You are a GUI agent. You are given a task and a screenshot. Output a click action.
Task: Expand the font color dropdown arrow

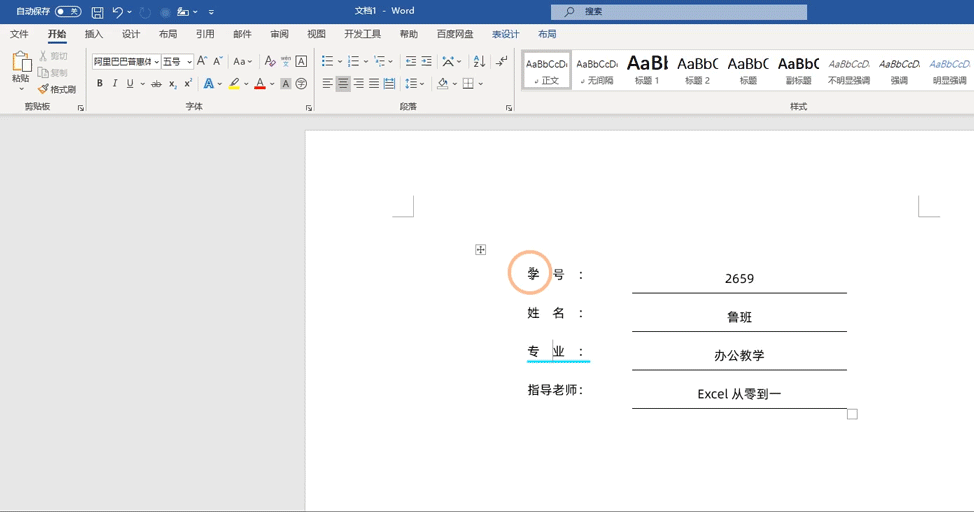coord(272,84)
